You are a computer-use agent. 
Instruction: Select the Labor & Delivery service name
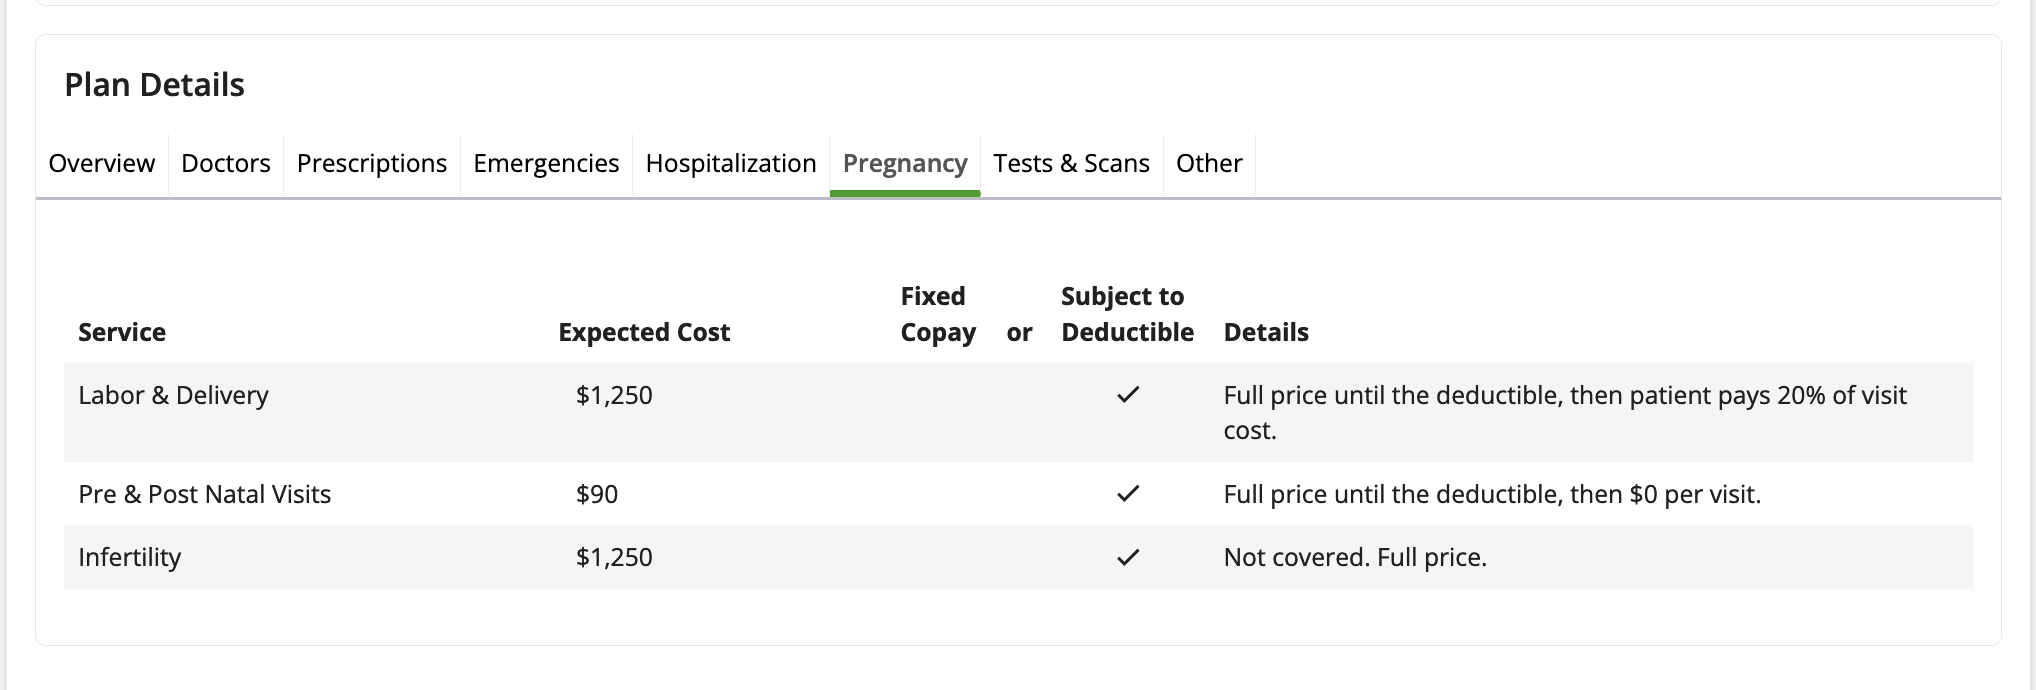point(173,395)
